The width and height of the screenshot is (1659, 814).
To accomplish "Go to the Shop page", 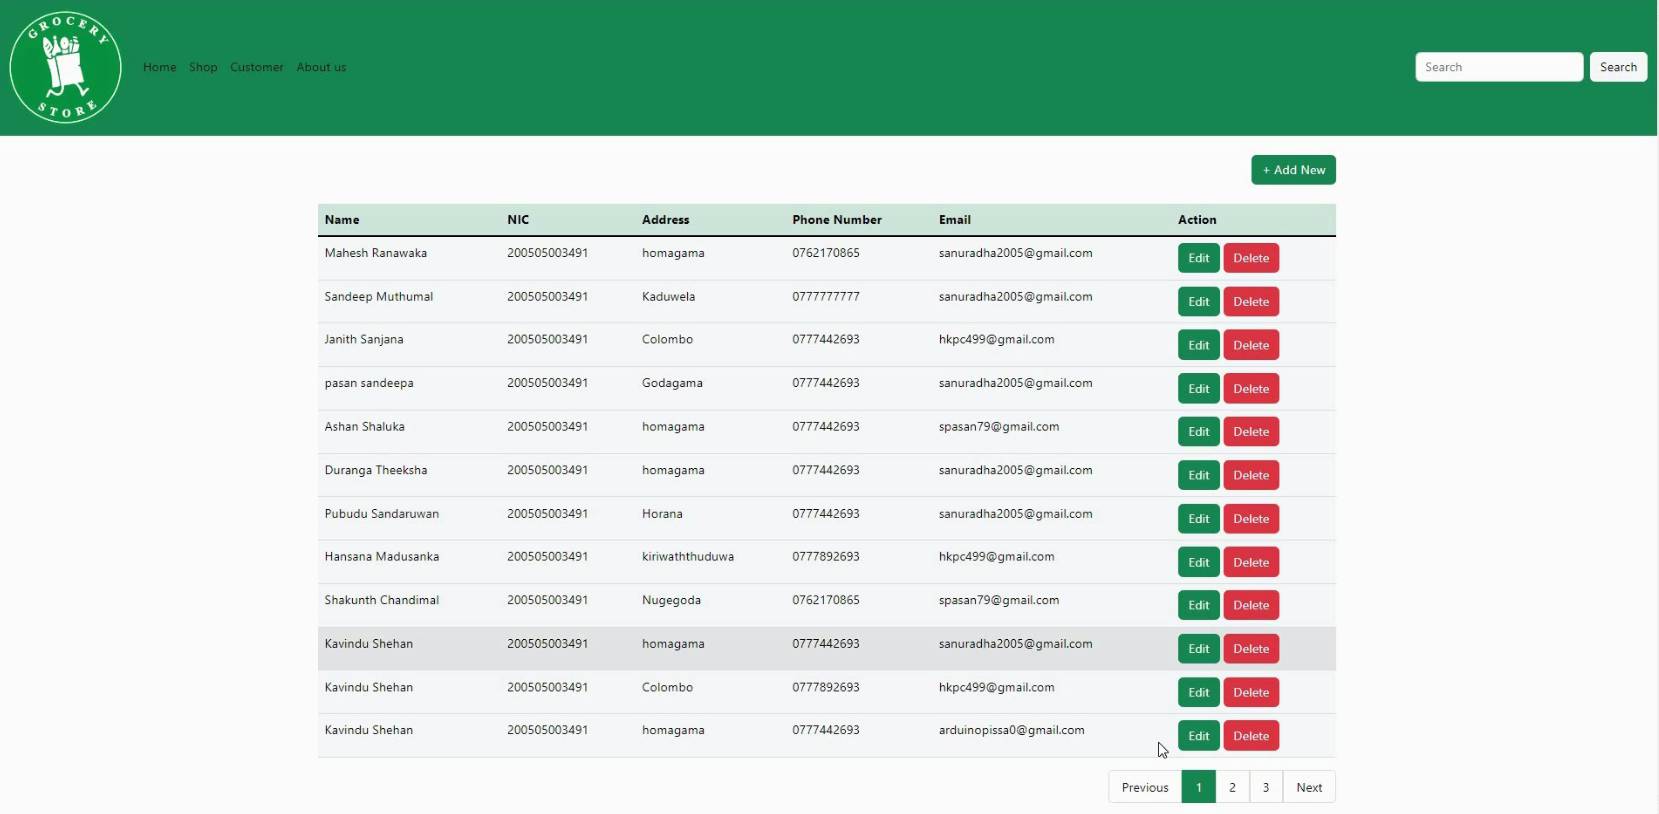I will pos(203,67).
